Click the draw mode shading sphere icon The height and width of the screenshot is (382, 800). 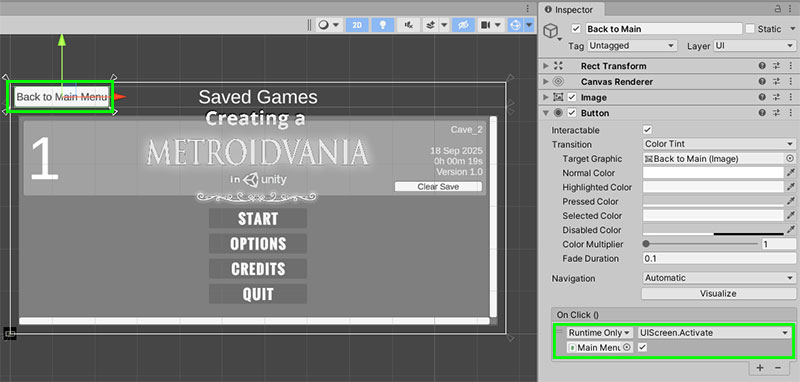point(323,25)
